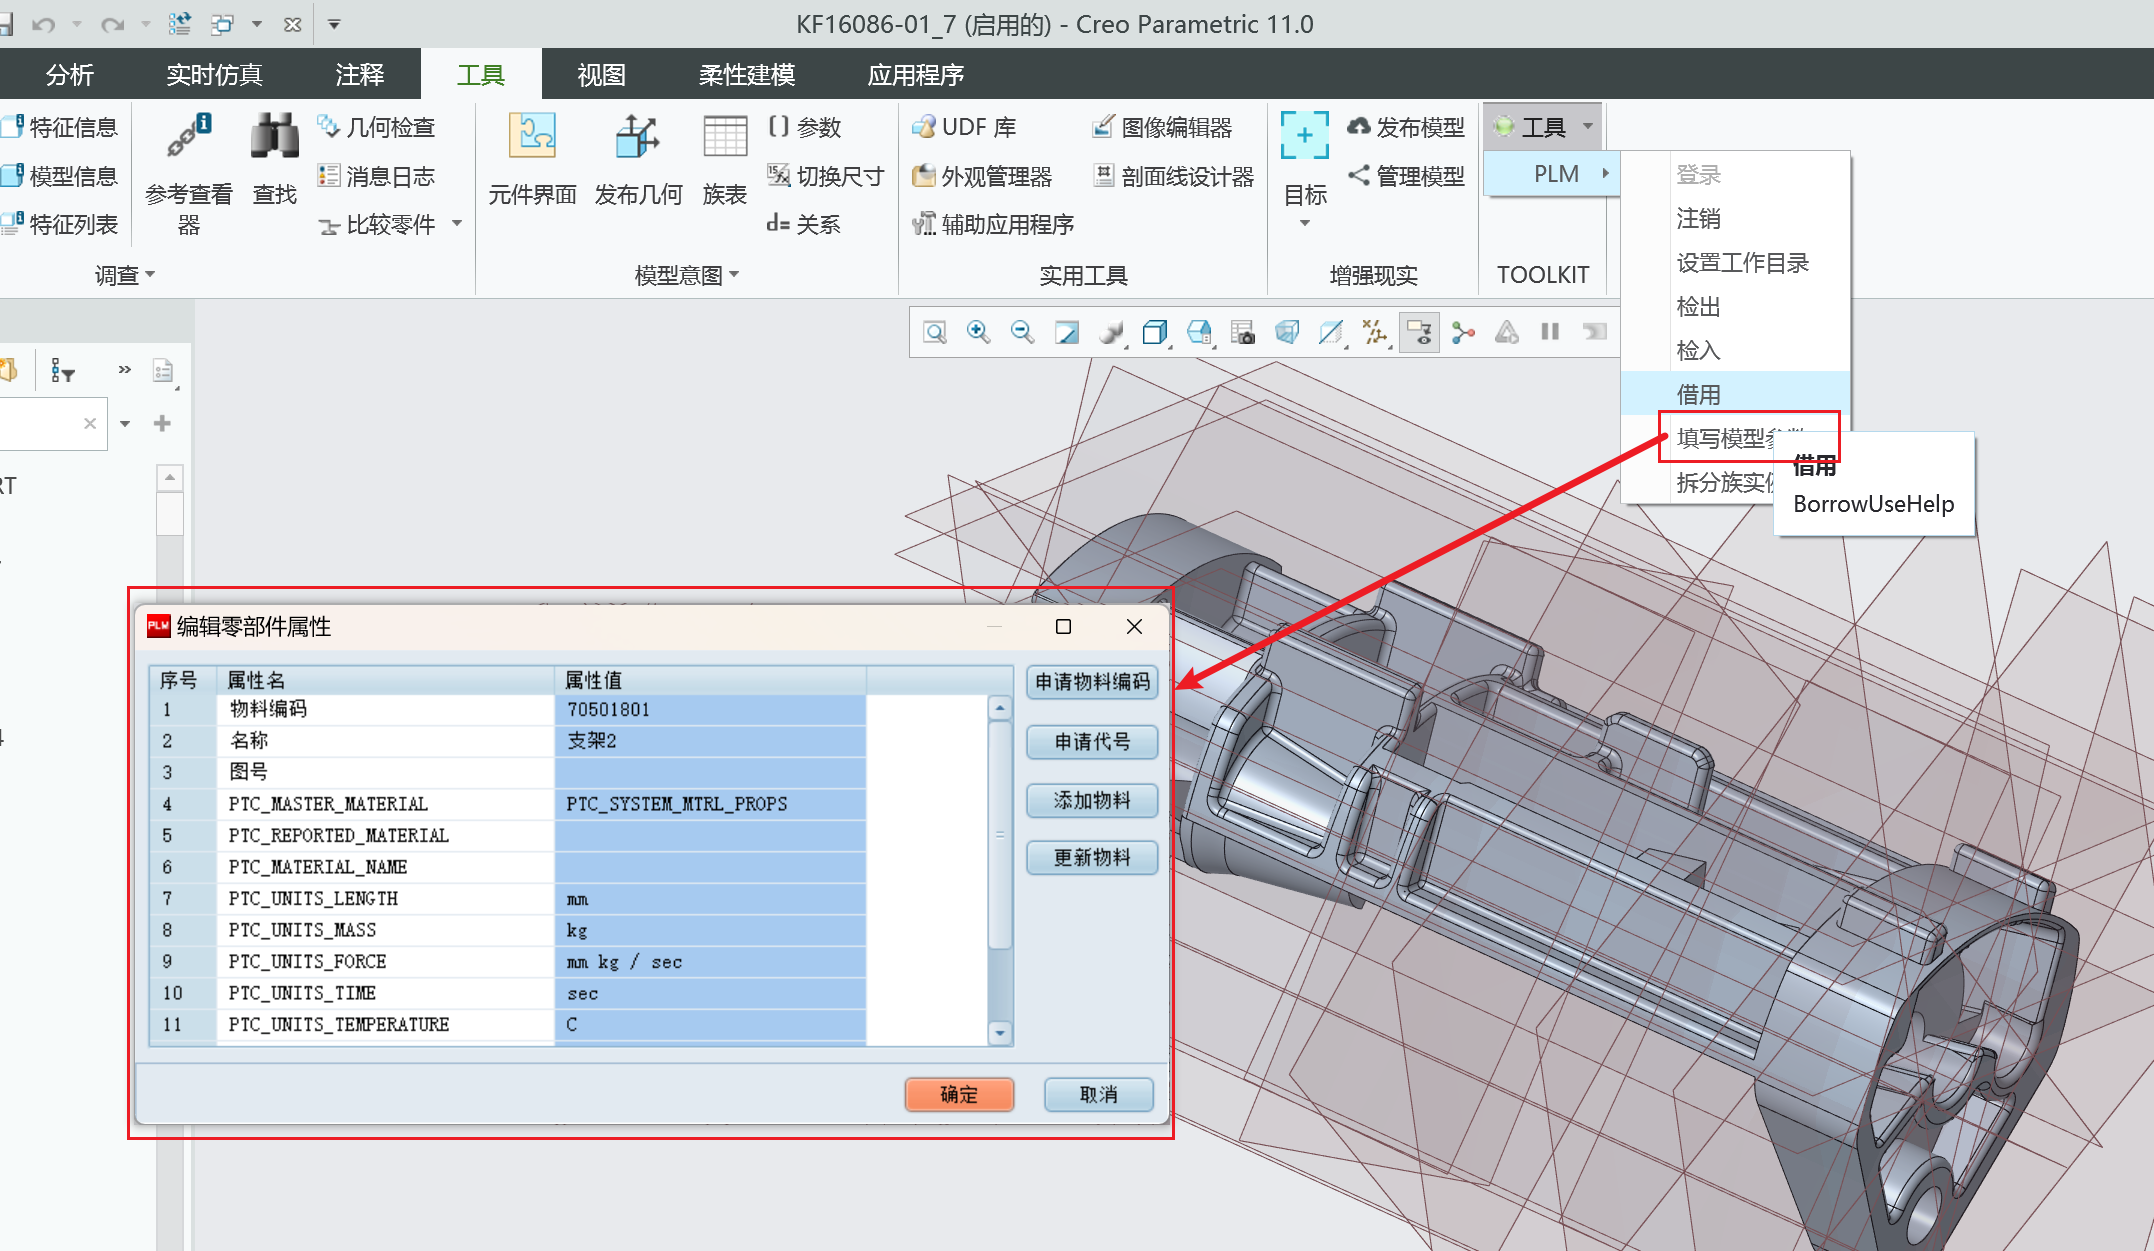Screen dimensions: 2154x1251
Task: Open the view manager cube icon
Action: 1199,332
